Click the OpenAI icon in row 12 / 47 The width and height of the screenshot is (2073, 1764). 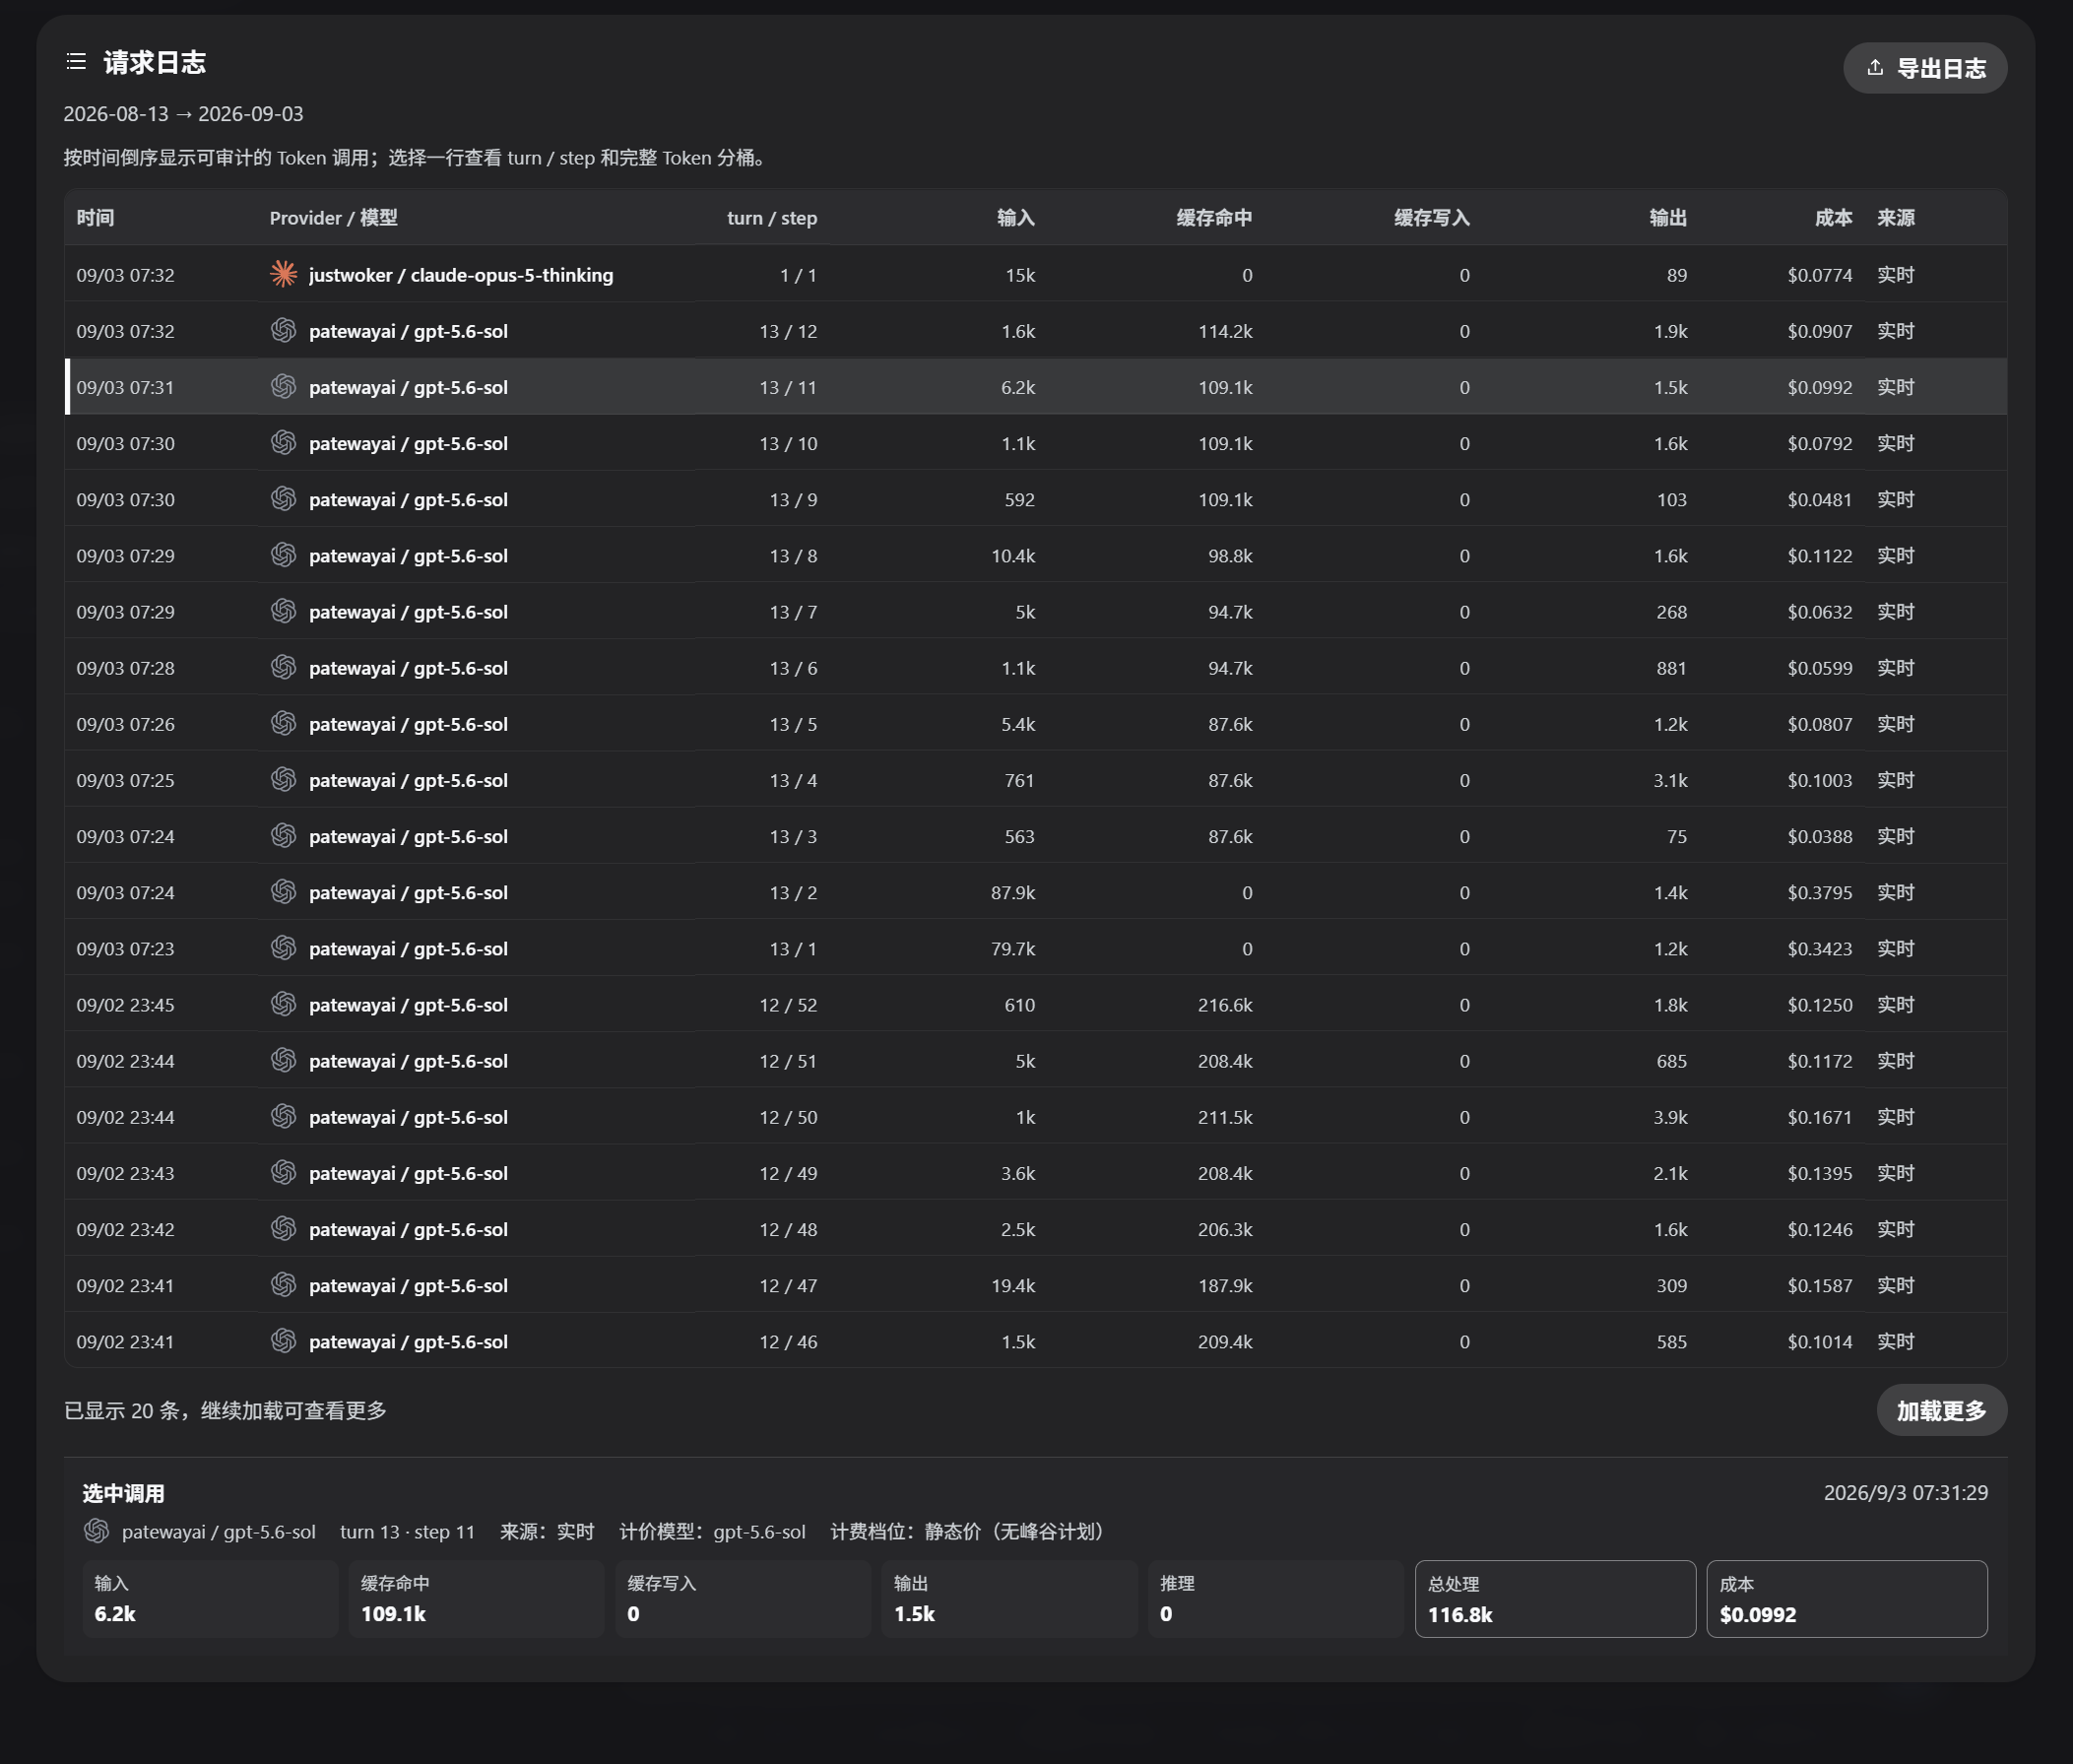pyautogui.click(x=284, y=1284)
